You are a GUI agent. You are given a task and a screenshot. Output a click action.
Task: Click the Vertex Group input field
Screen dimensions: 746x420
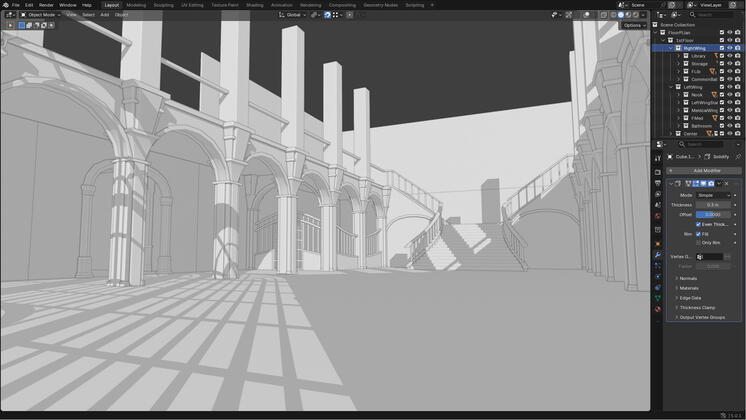[709, 257]
